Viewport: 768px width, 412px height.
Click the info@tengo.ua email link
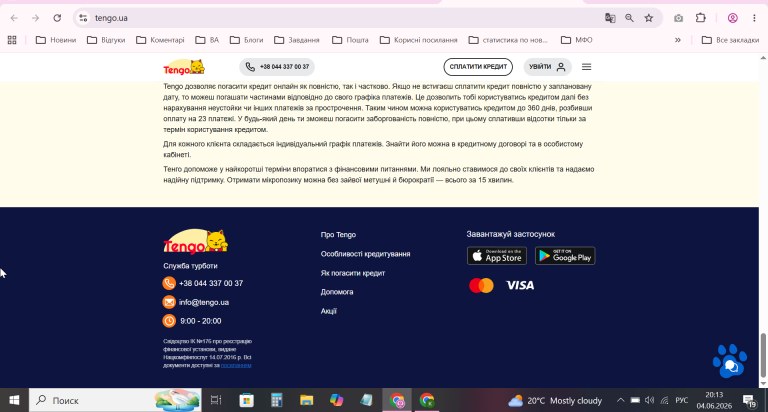tap(204, 302)
